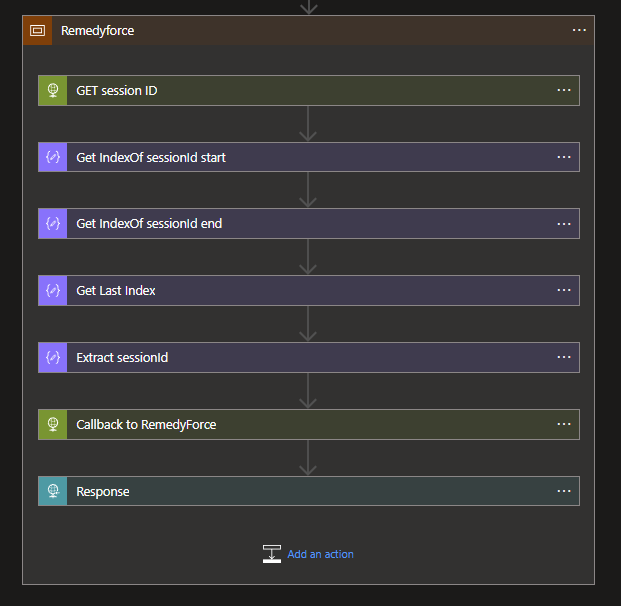The height and width of the screenshot is (606, 621).
Task: Open ellipsis menu for Get IndexOf sessionId start
Action: 564,157
